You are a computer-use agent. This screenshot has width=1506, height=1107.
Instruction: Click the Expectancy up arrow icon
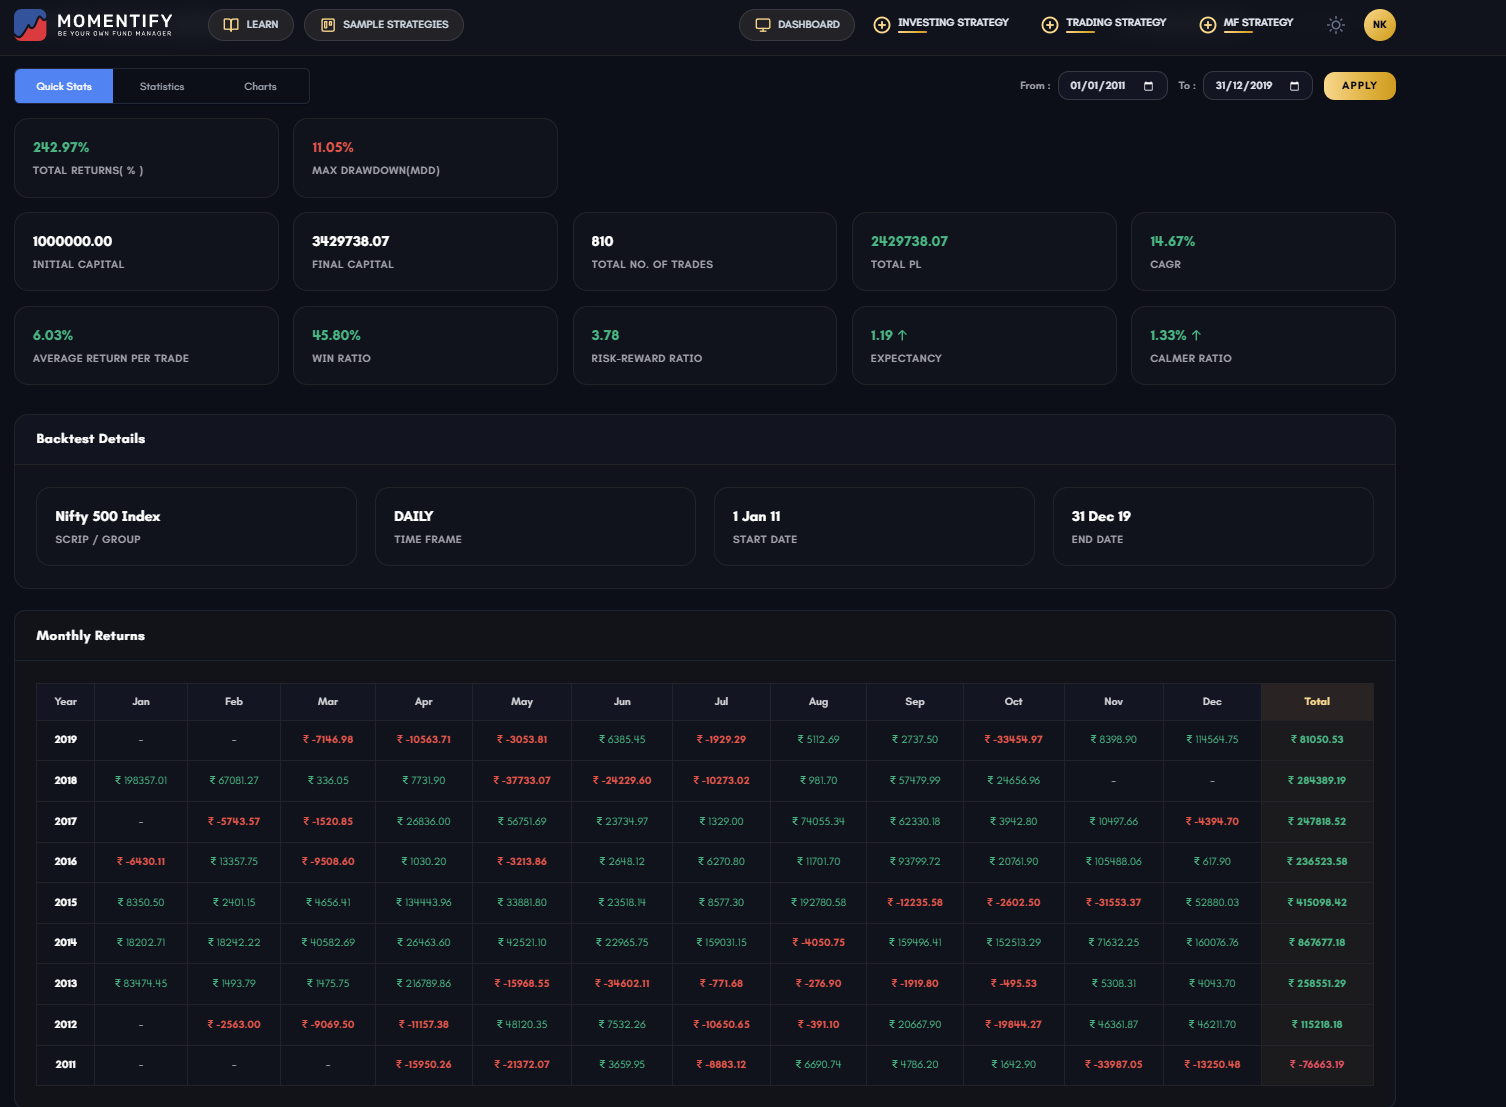click(903, 335)
